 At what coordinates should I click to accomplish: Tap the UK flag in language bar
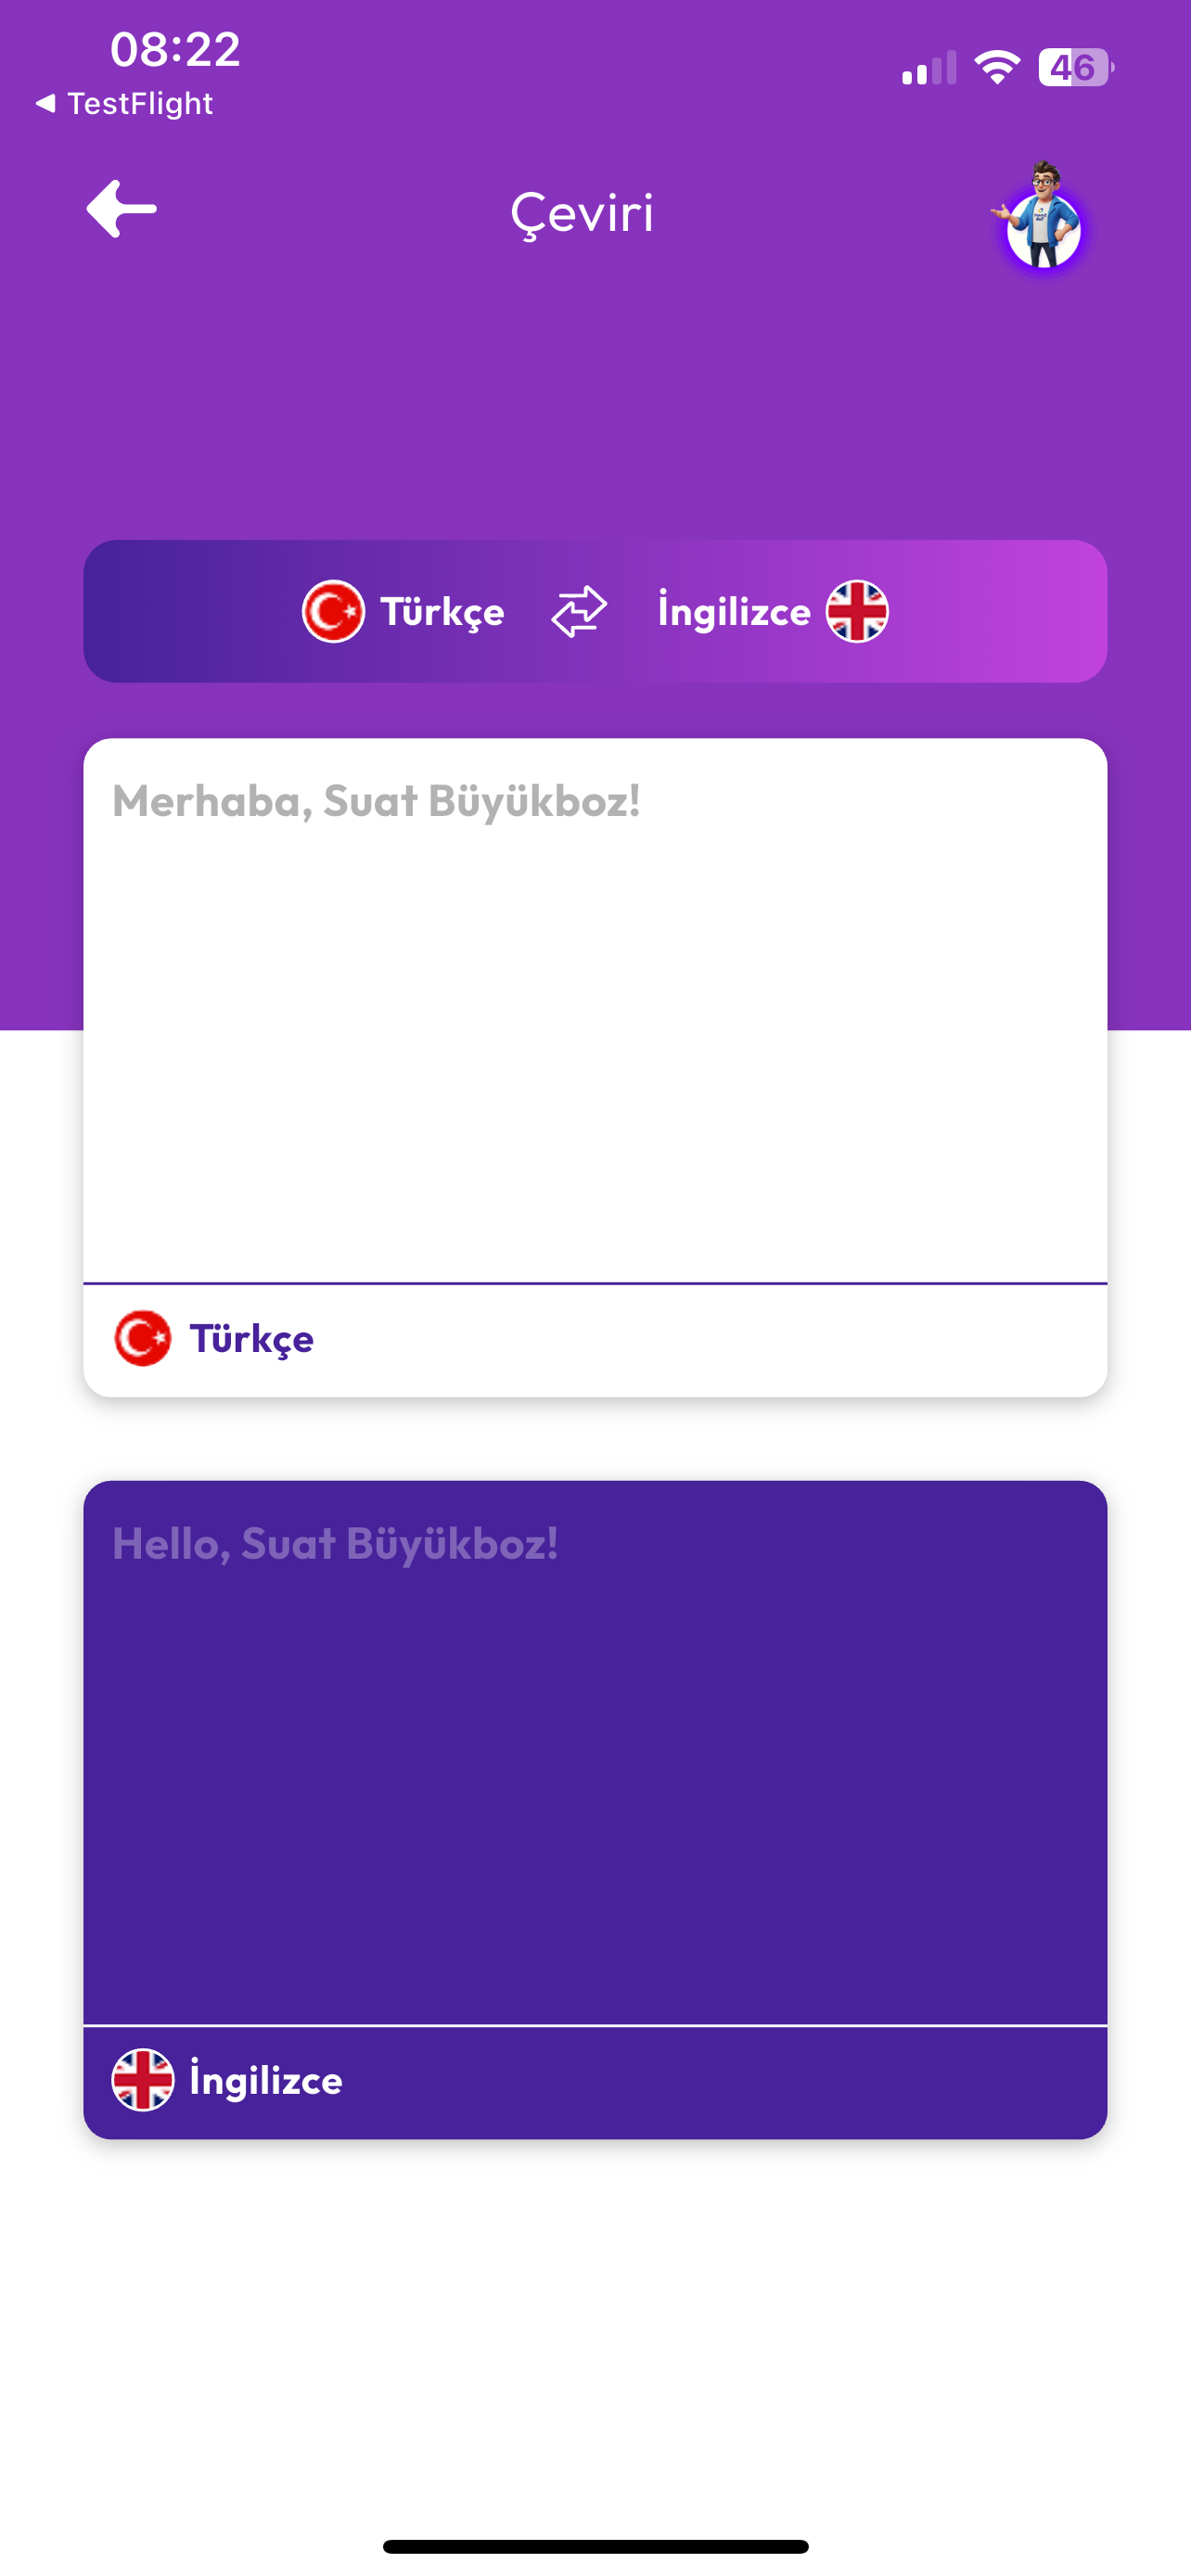(857, 611)
